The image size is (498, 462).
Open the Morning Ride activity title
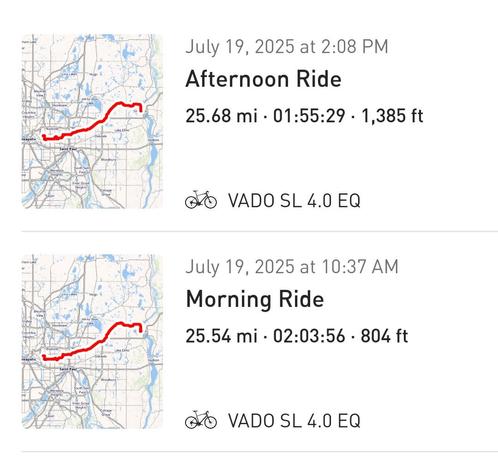coord(255,299)
